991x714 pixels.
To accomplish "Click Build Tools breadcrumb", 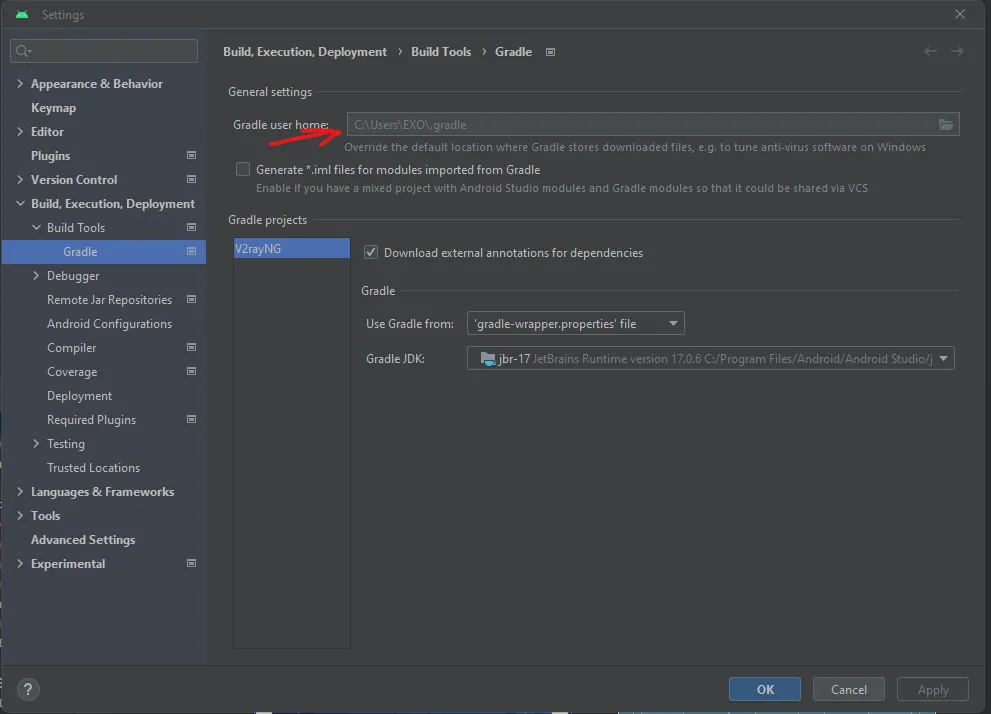I will 441,52.
